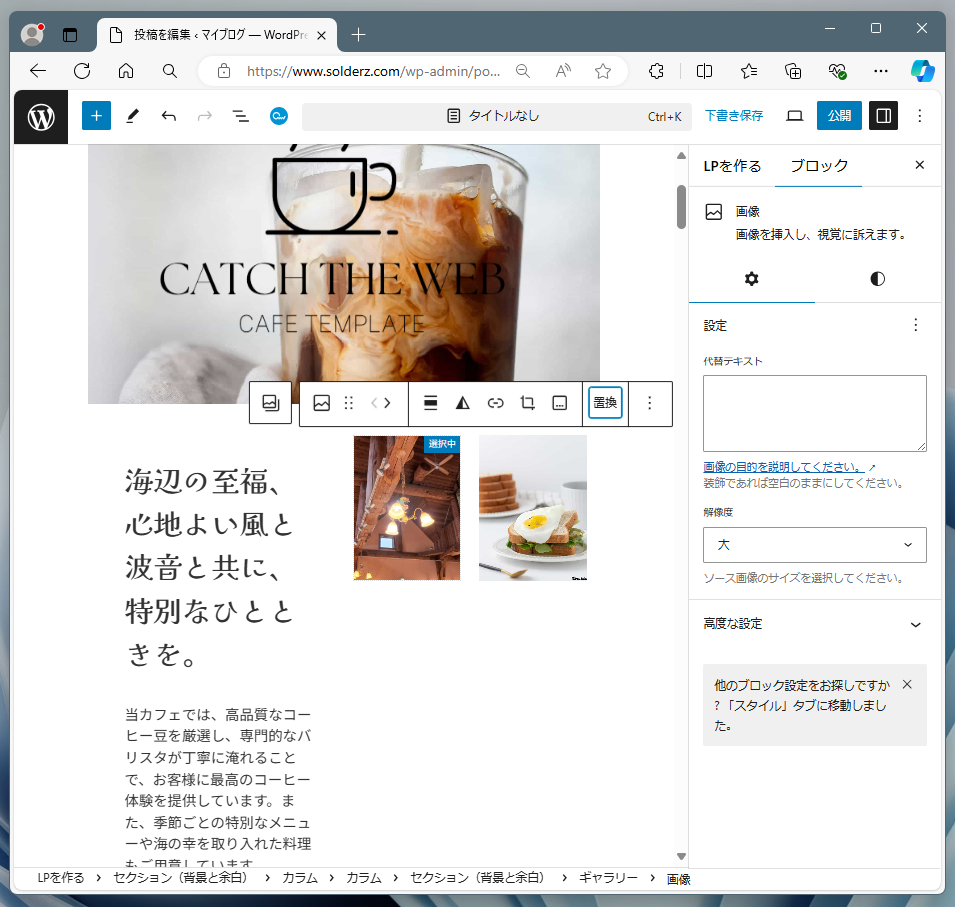Open the favorites list icon
Screen dimensions: 955x907
coord(749,71)
